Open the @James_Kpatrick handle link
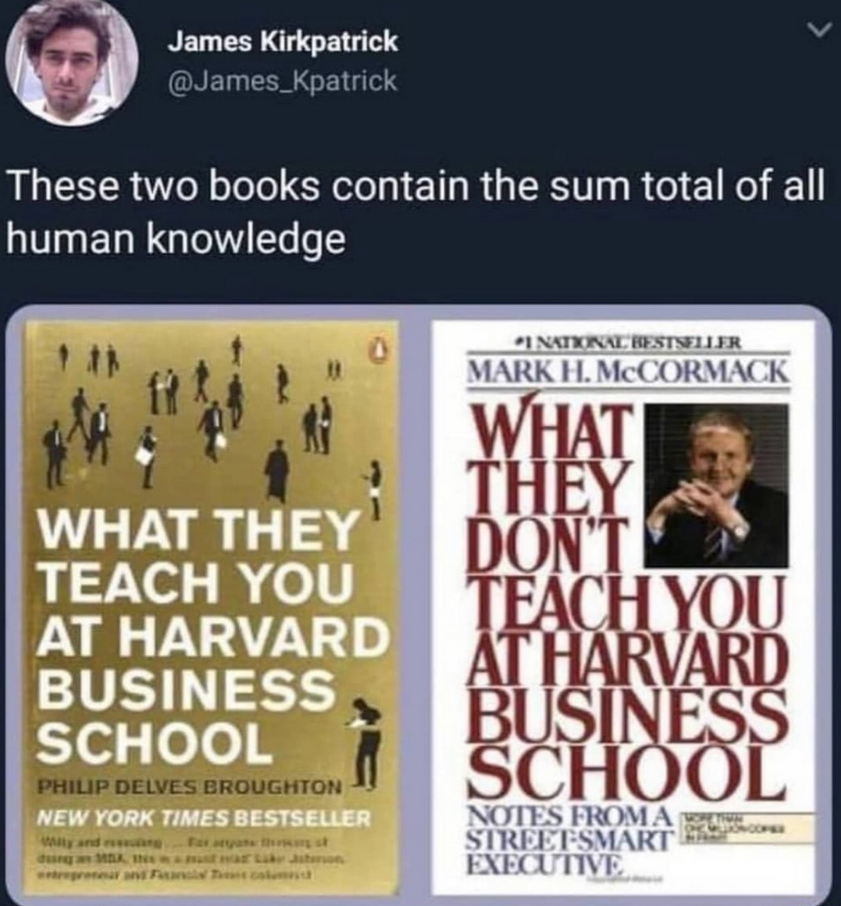 pyautogui.click(x=282, y=81)
